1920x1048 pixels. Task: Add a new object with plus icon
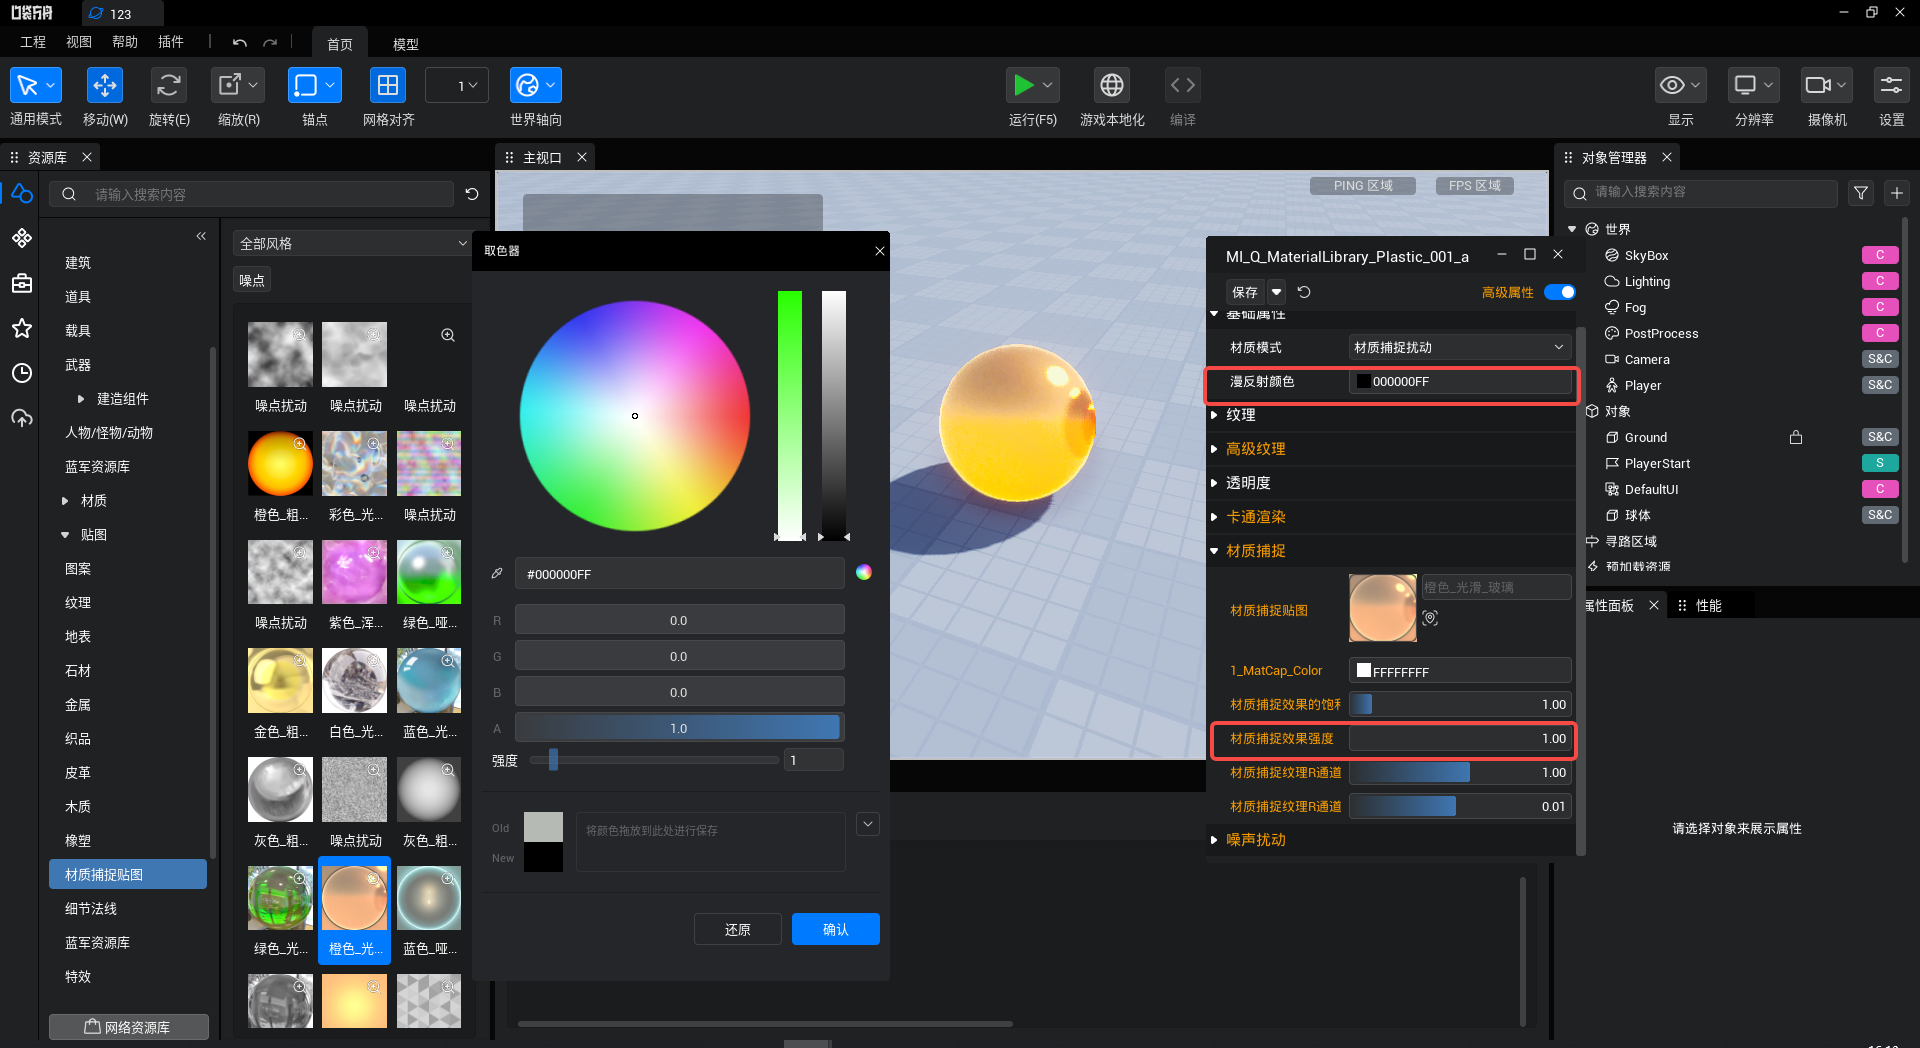(1897, 193)
